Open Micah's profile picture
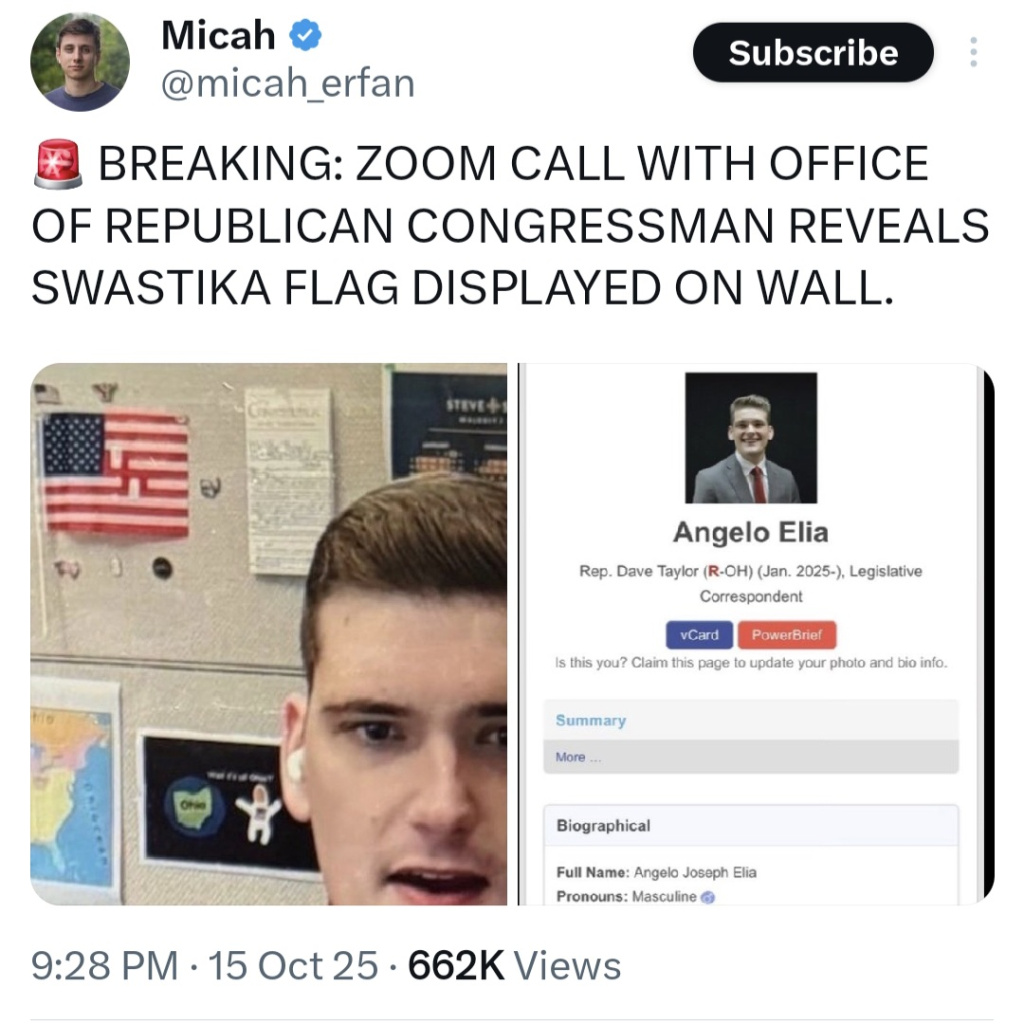 click(x=80, y=62)
